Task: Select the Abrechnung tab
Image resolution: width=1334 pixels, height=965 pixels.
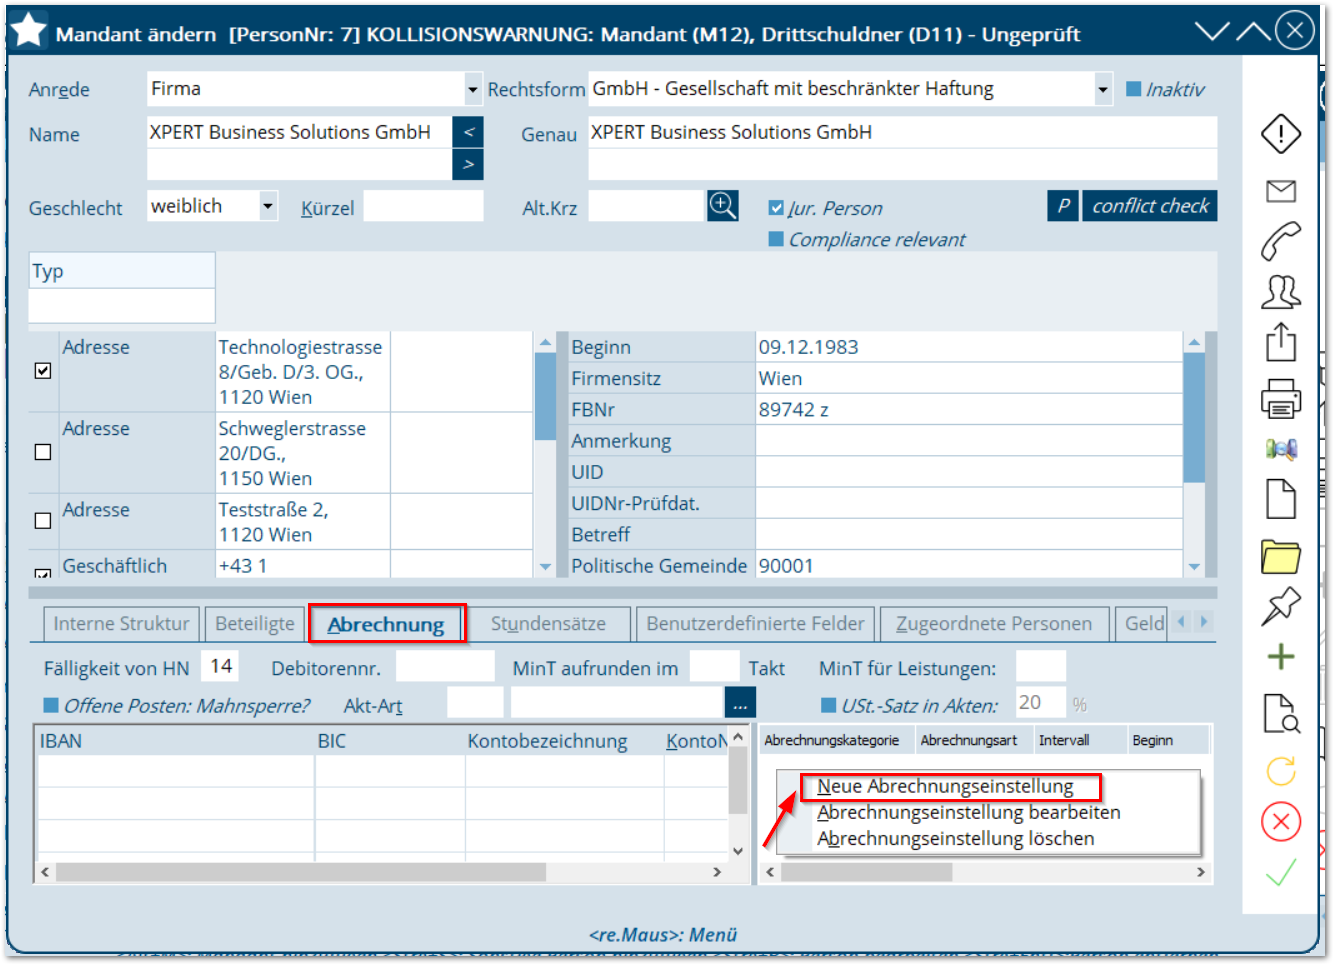Action: tap(386, 624)
